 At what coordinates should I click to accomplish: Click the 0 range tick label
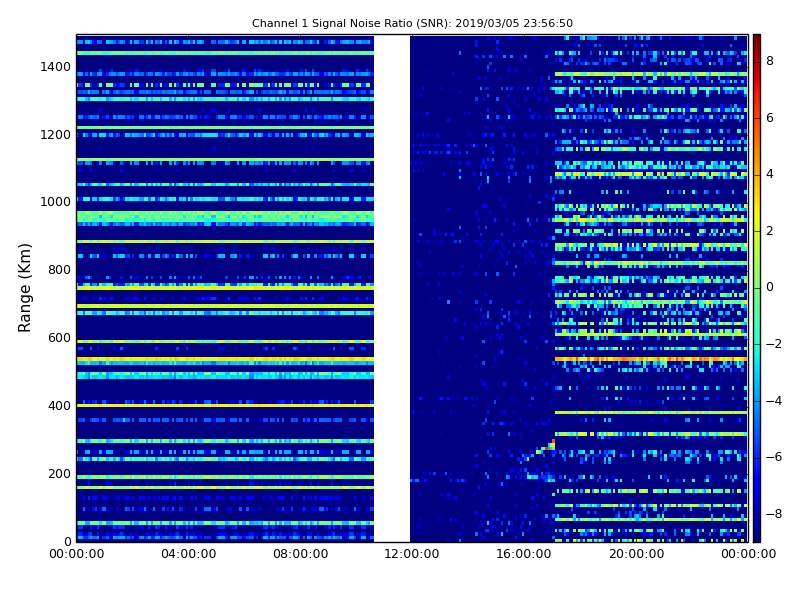tap(67, 541)
